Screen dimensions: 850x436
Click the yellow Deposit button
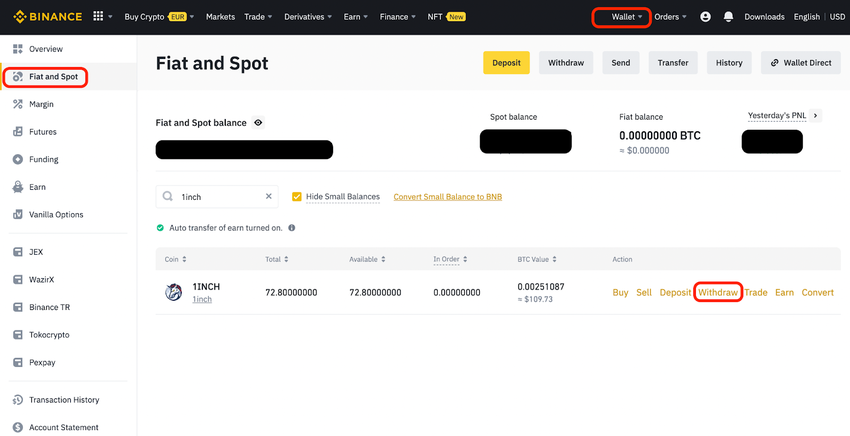[x=506, y=63]
